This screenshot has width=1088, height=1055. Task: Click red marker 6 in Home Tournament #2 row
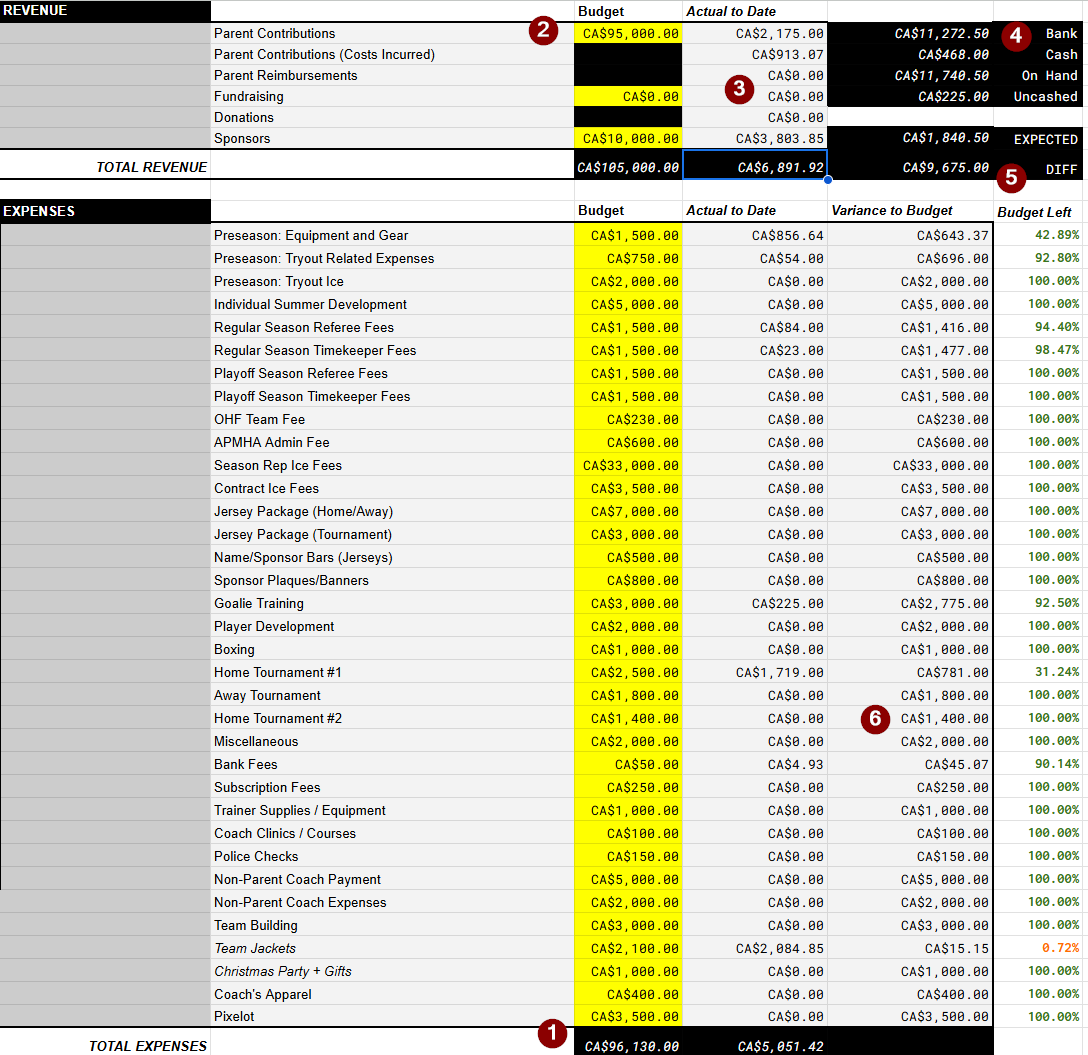pyautogui.click(x=875, y=718)
